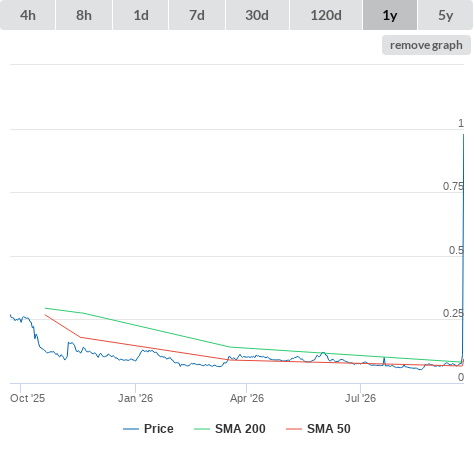The height and width of the screenshot is (455, 474).
Task: Click the green SMA 200 legend swatch
Action: tap(202, 429)
